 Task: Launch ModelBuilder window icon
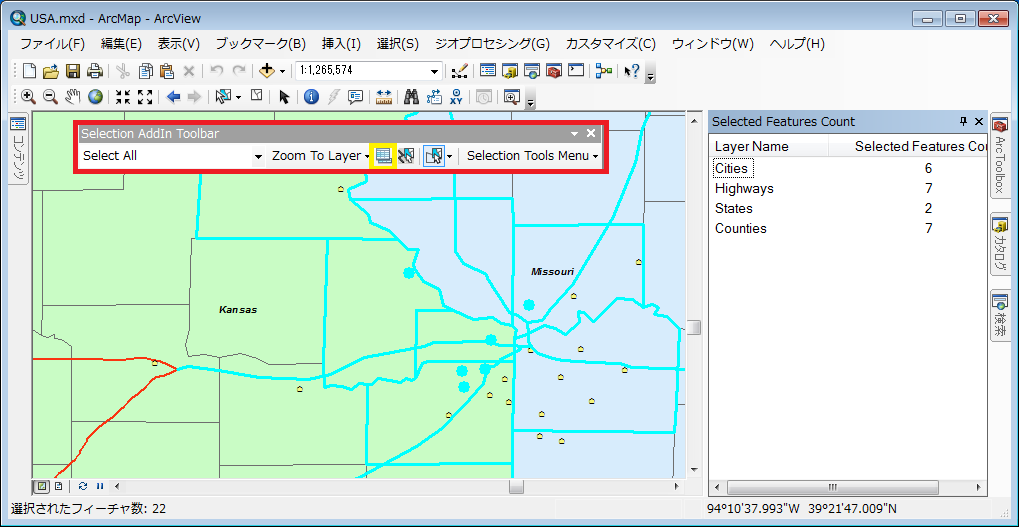[x=604, y=70]
